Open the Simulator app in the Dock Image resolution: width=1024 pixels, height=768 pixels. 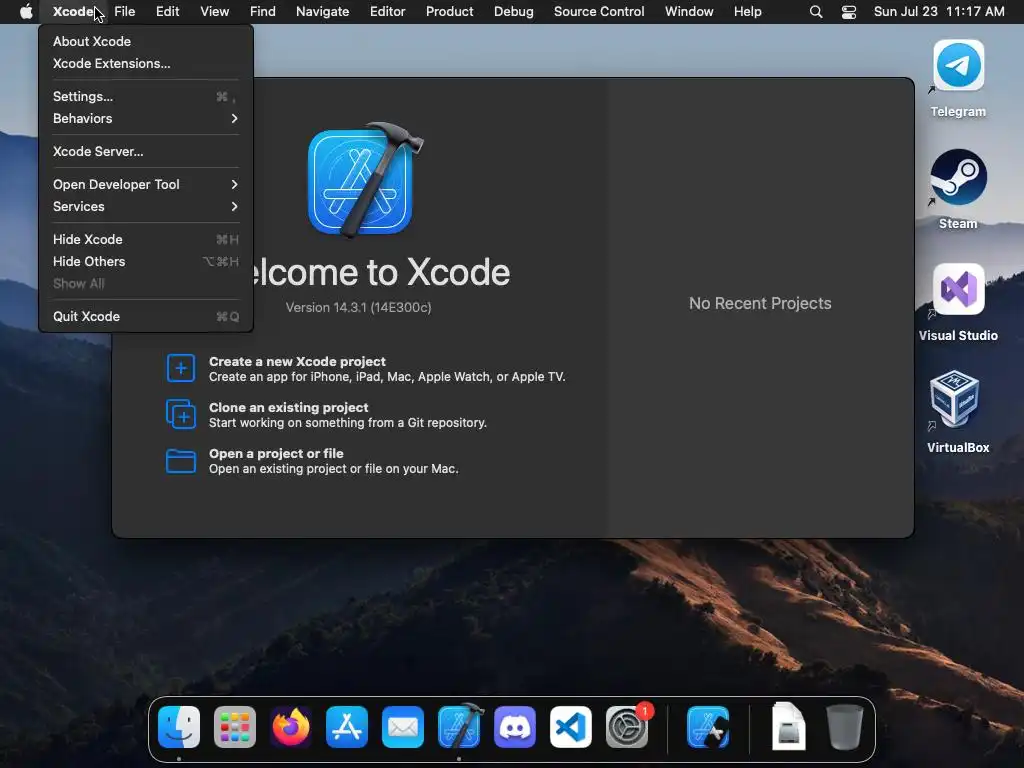tap(708, 726)
